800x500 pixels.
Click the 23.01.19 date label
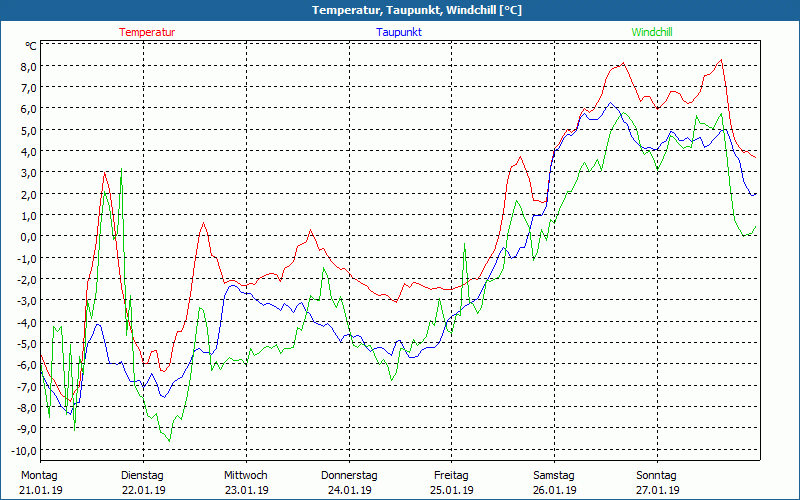pyautogui.click(x=246, y=490)
